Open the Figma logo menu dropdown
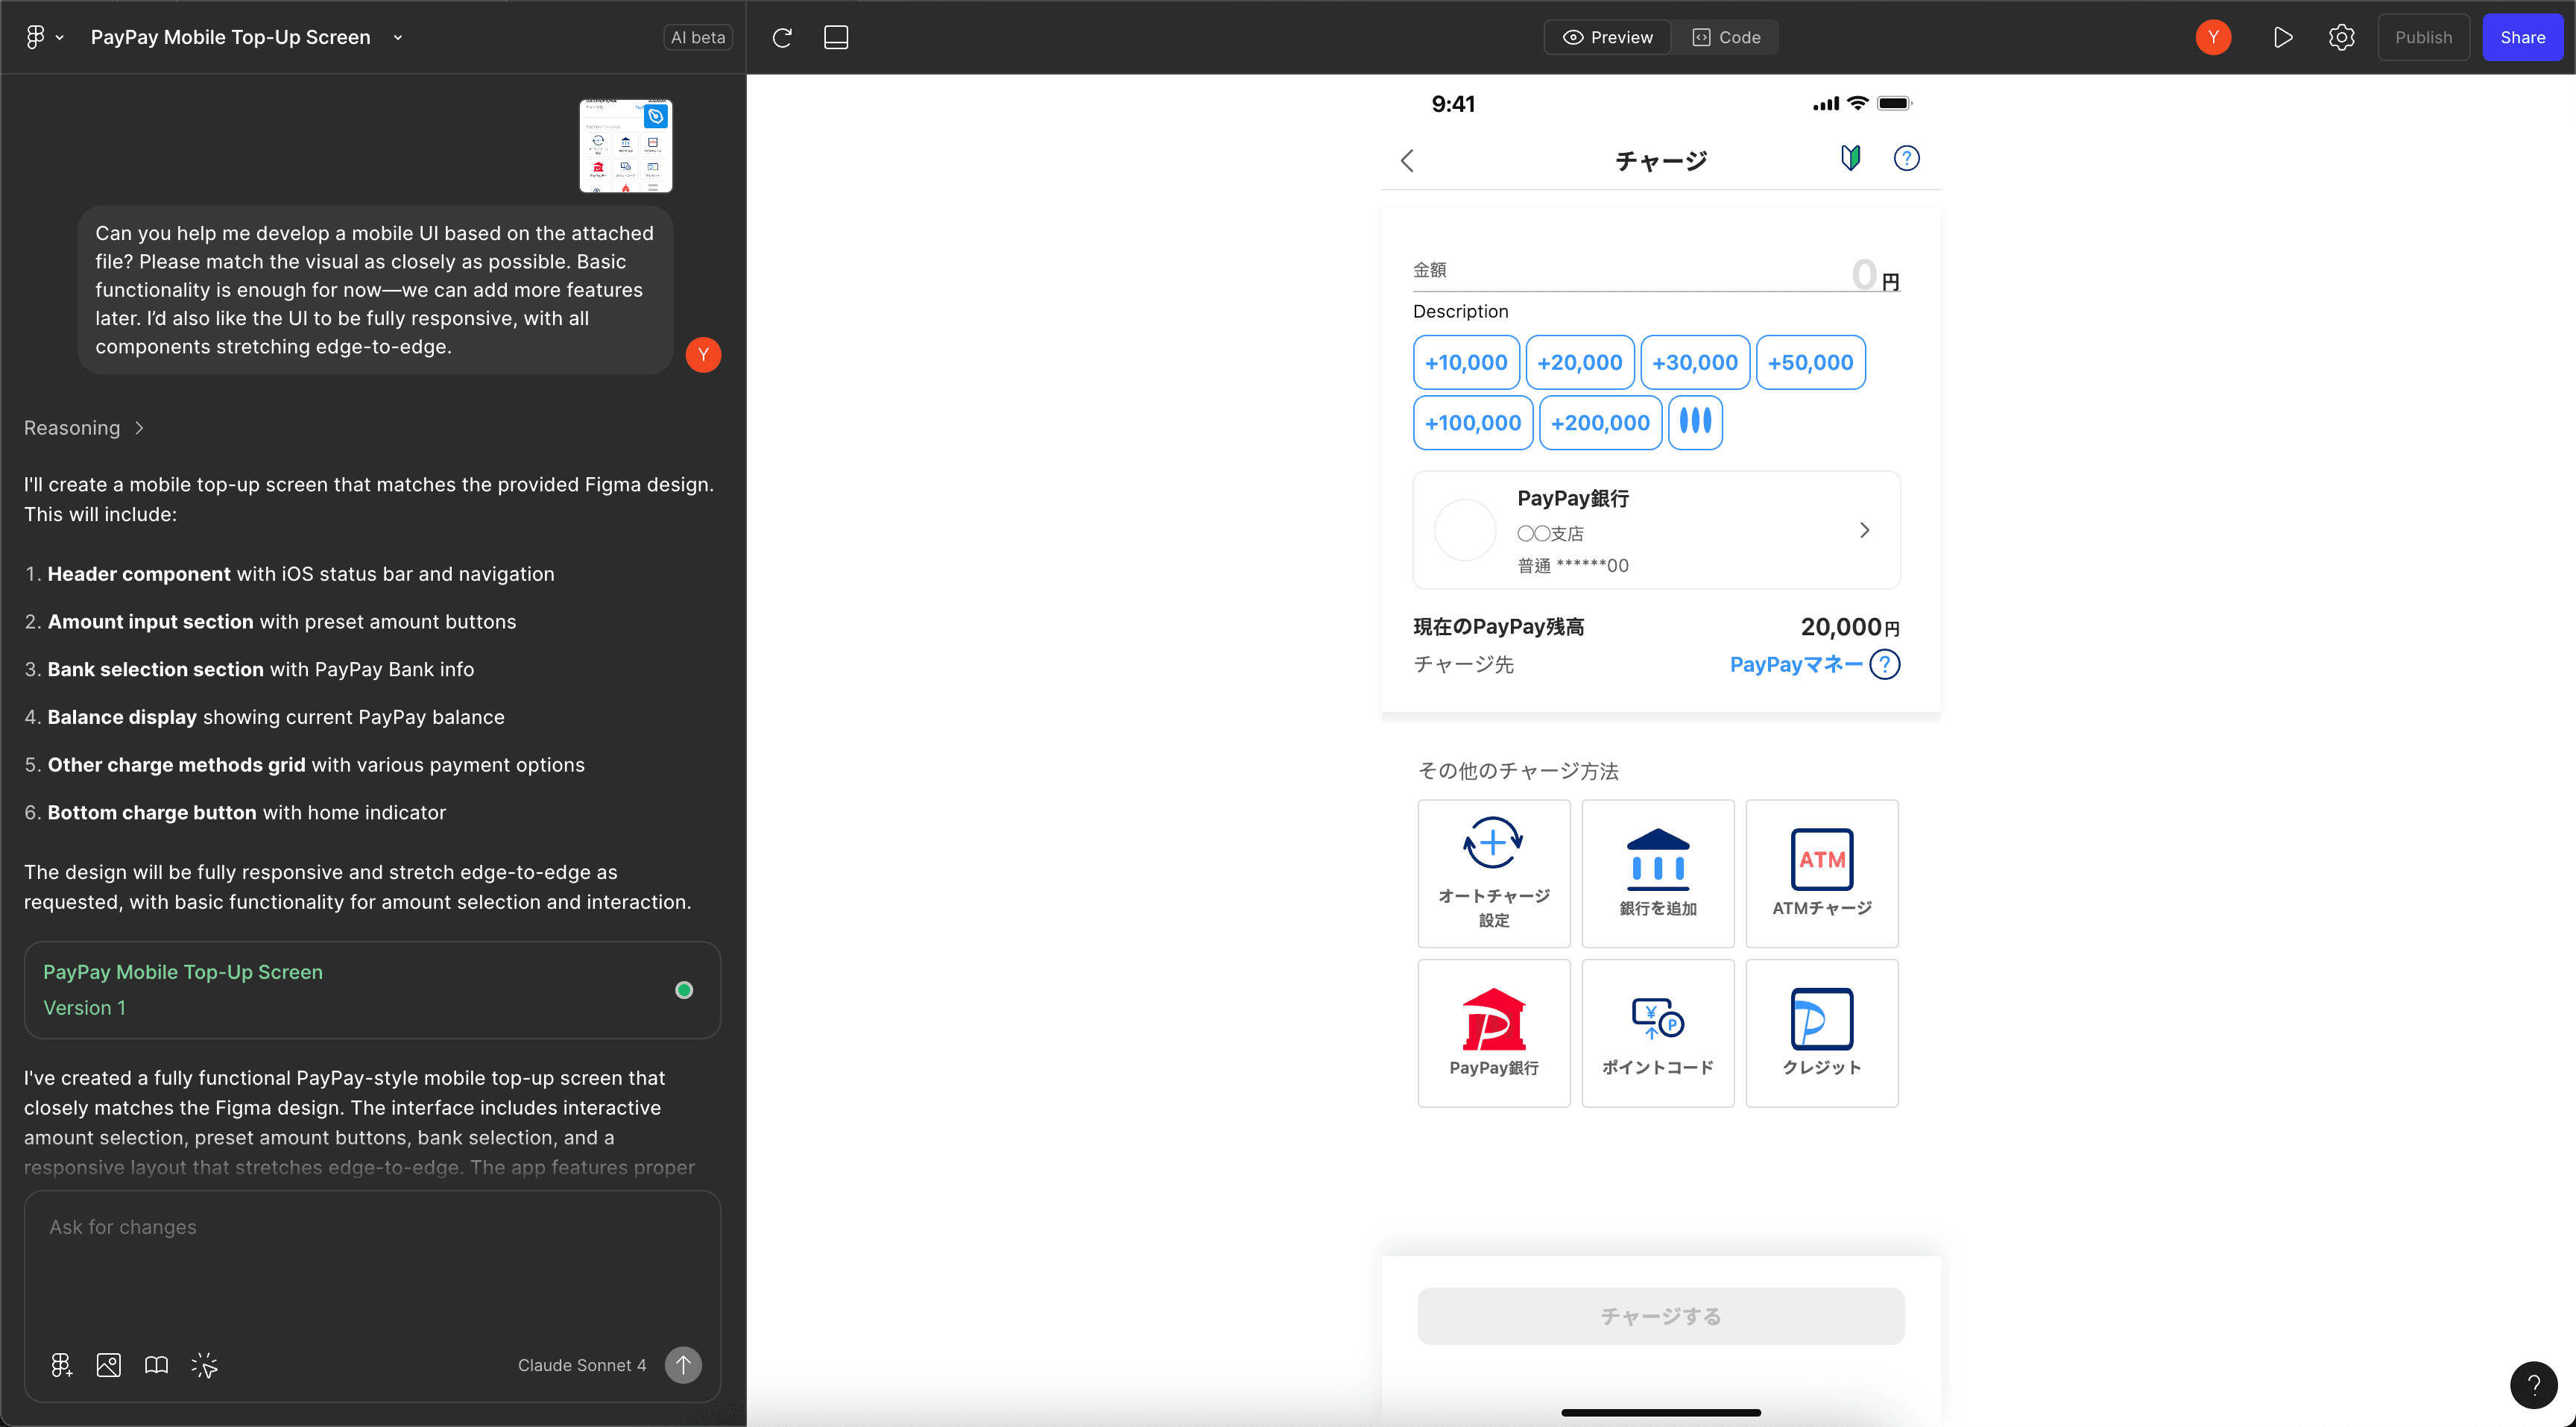 click(43, 37)
